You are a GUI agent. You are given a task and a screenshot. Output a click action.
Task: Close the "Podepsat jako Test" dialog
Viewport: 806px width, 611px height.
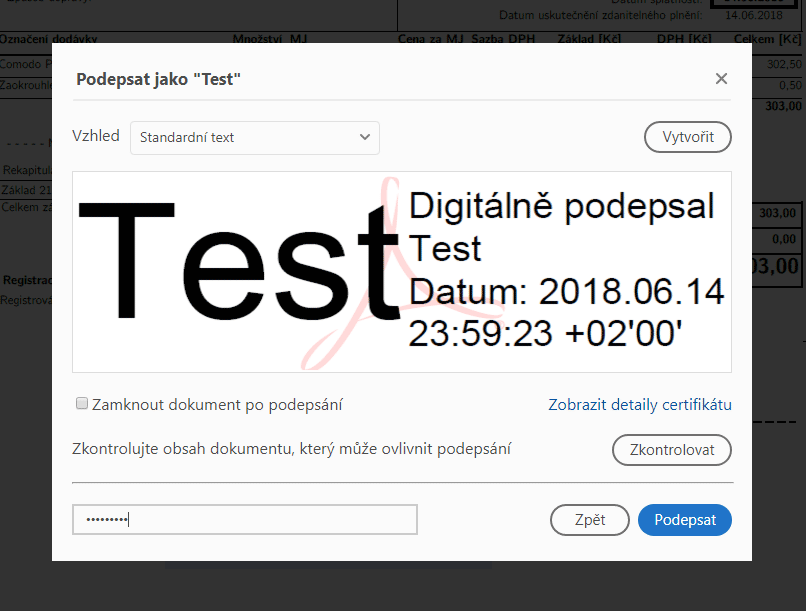pos(721,79)
